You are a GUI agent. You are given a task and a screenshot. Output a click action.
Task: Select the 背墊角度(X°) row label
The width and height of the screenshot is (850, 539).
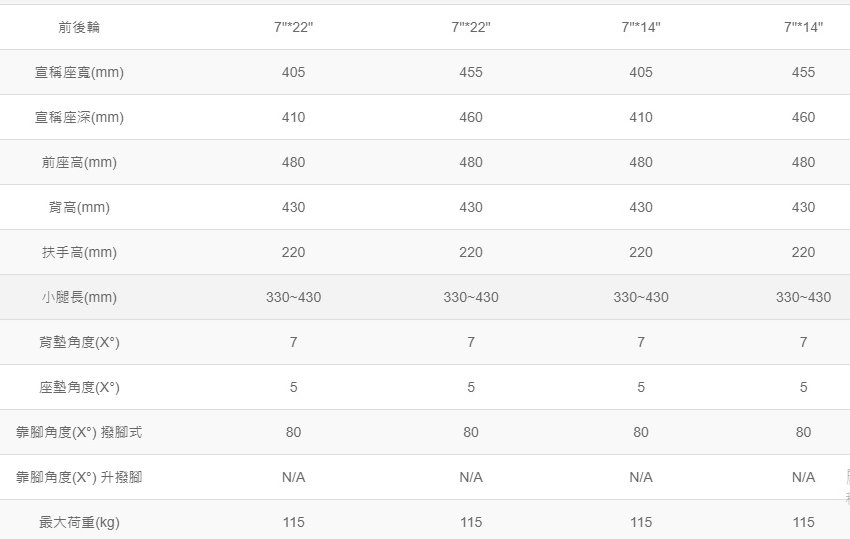[79, 342]
